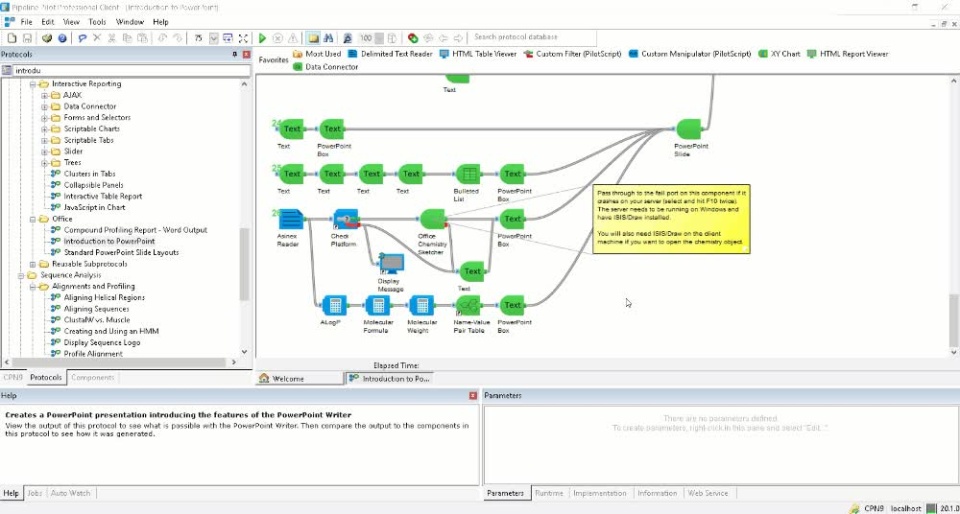The height and width of the screenshot is (514, 960).
Task: Toggle the Protocols panel pin
Action: pyautogui.click(x=234, y=54)
